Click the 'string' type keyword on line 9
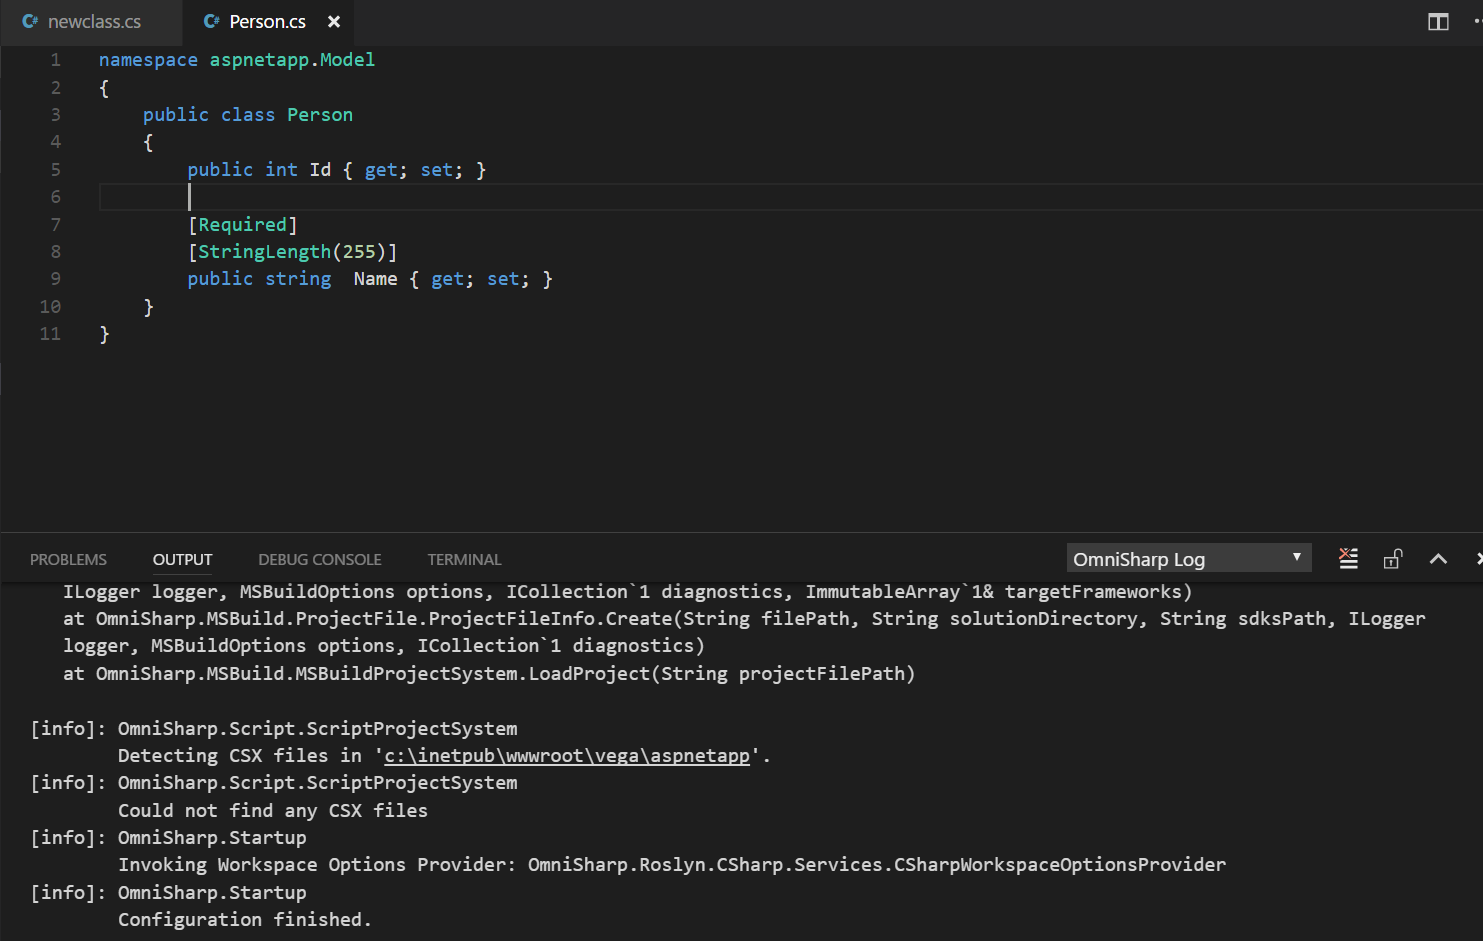 (298, 279)
